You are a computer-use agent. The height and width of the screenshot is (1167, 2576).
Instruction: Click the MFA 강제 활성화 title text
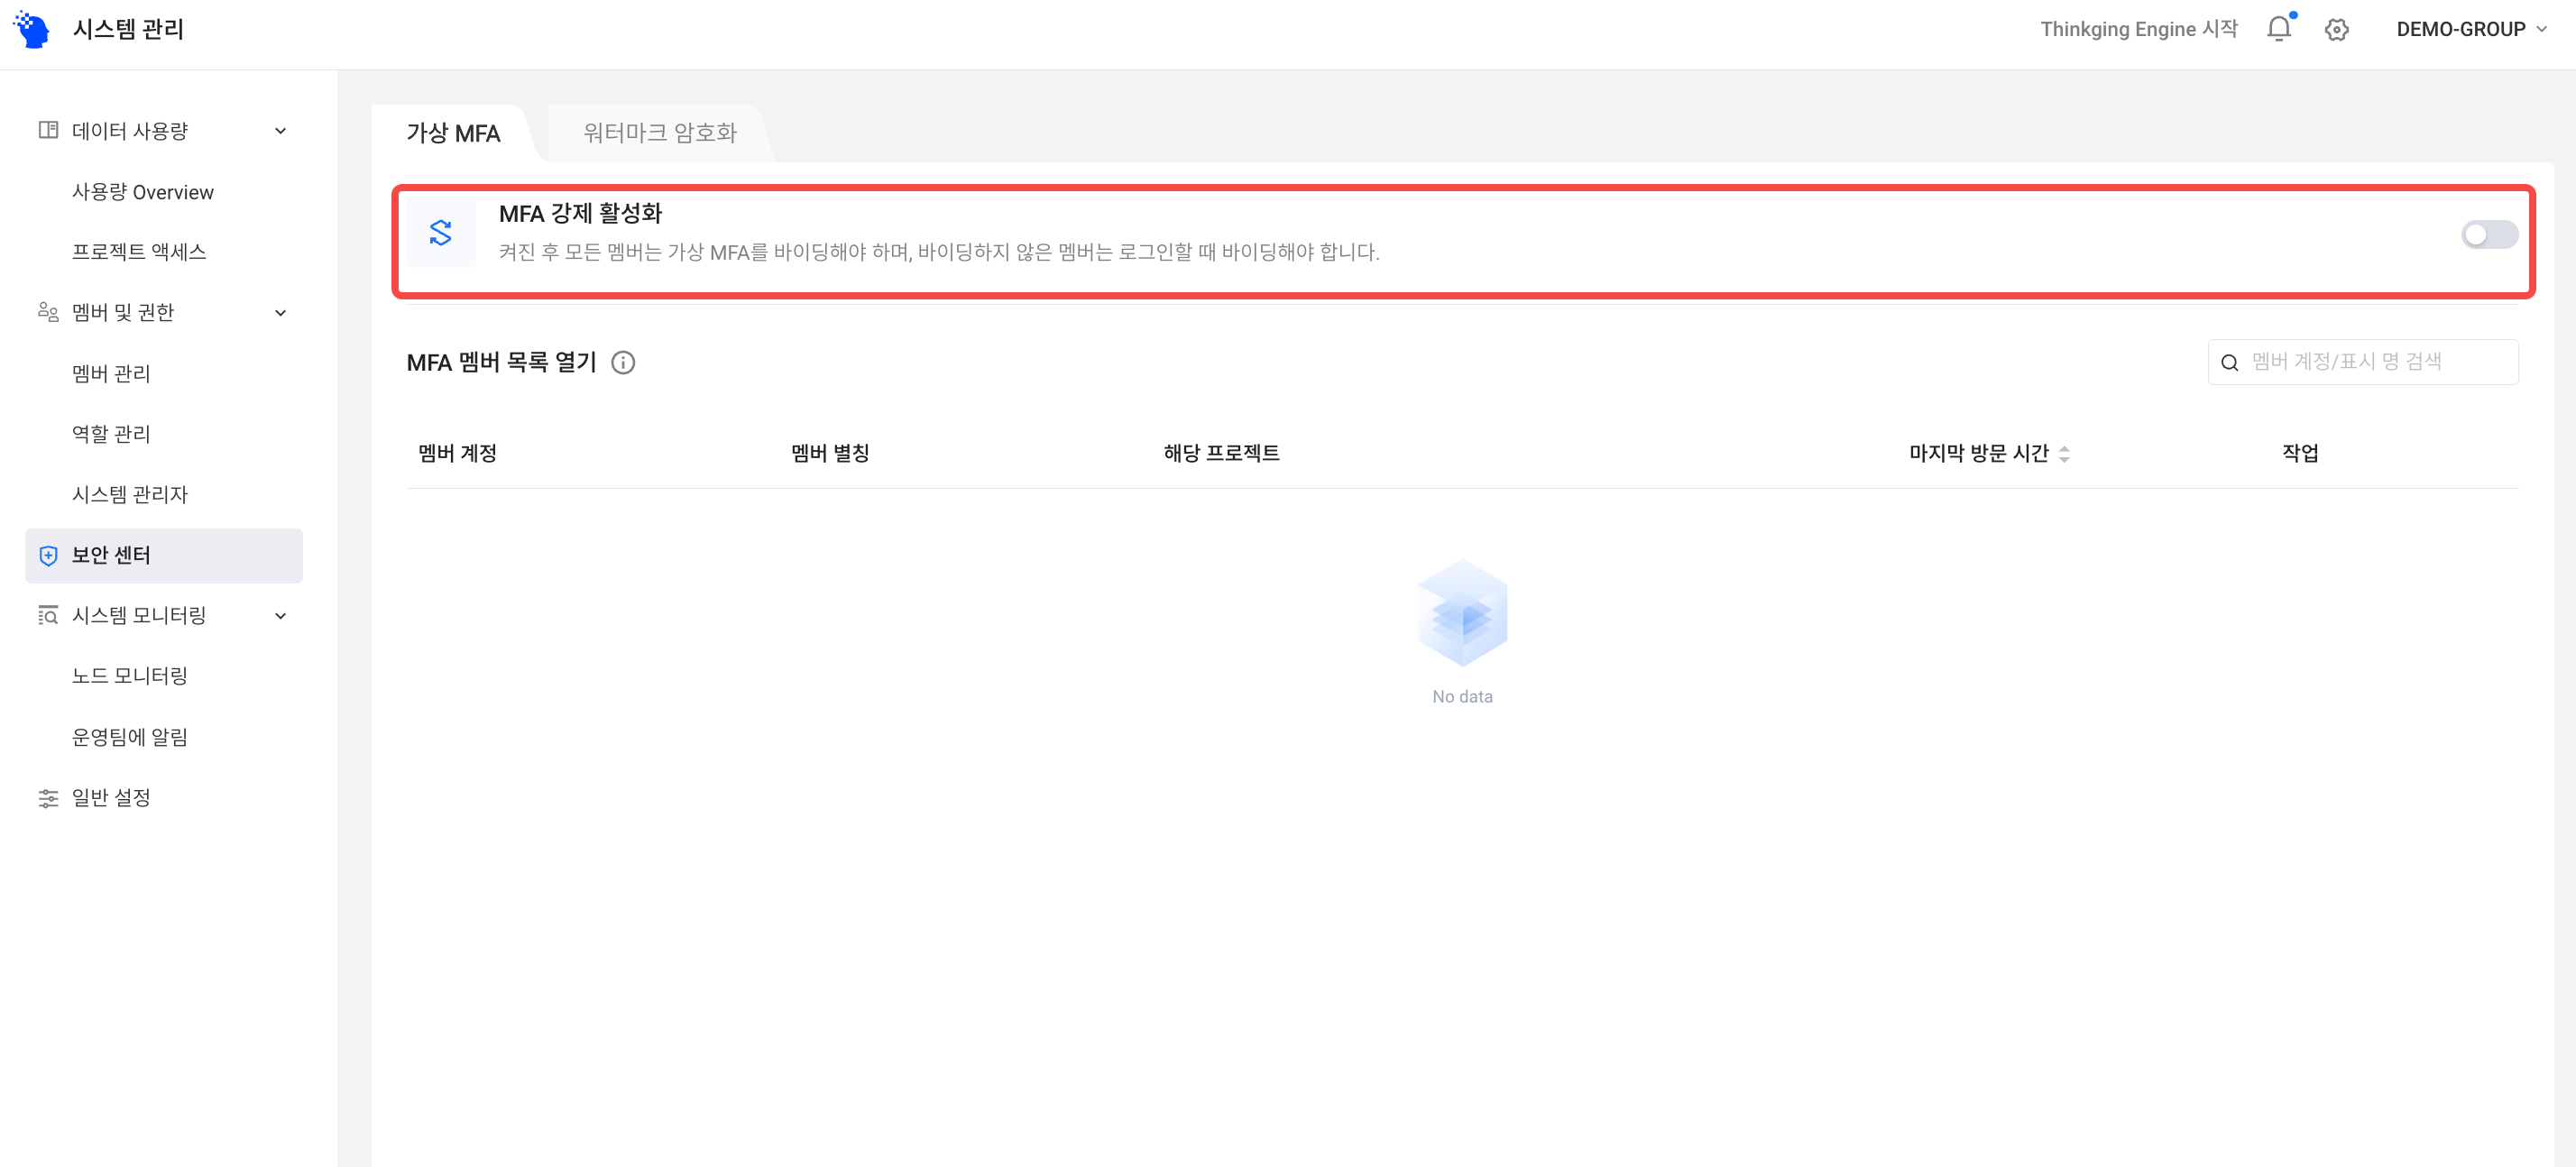580,213
